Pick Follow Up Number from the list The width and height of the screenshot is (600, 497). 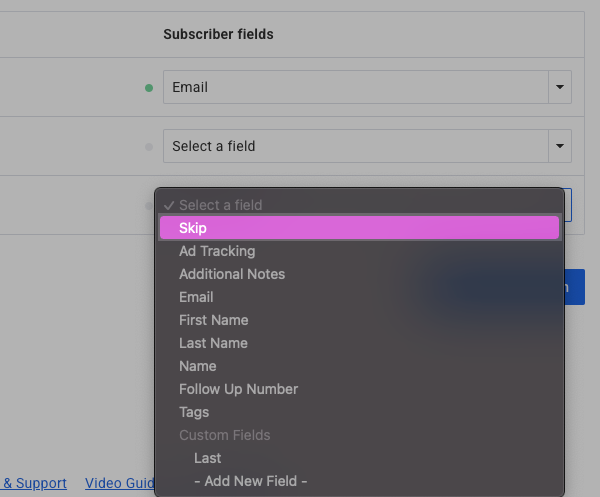click(238, 389)
